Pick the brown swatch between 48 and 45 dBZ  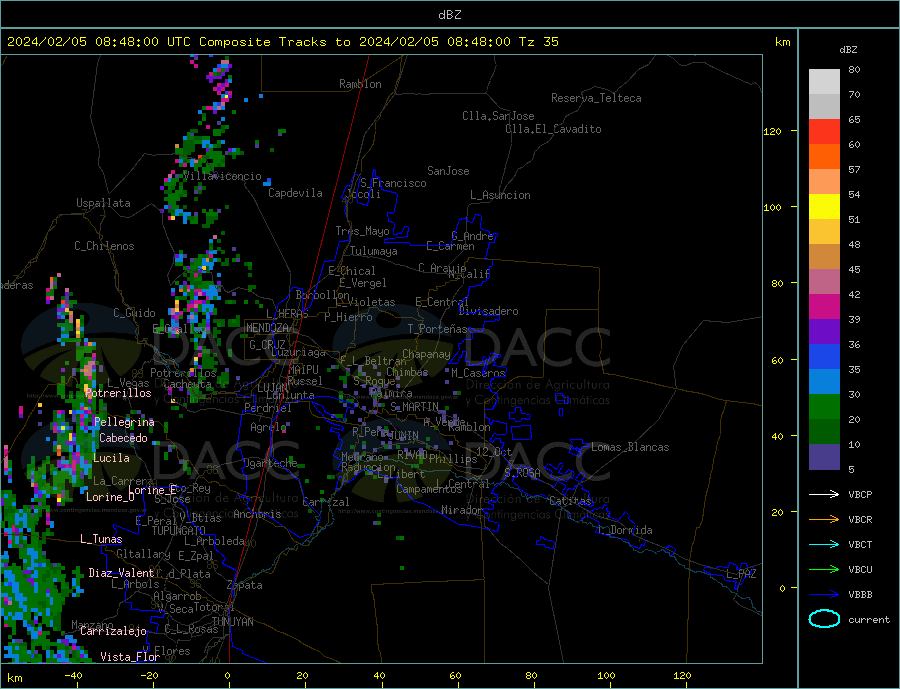(x=824, y=257)
